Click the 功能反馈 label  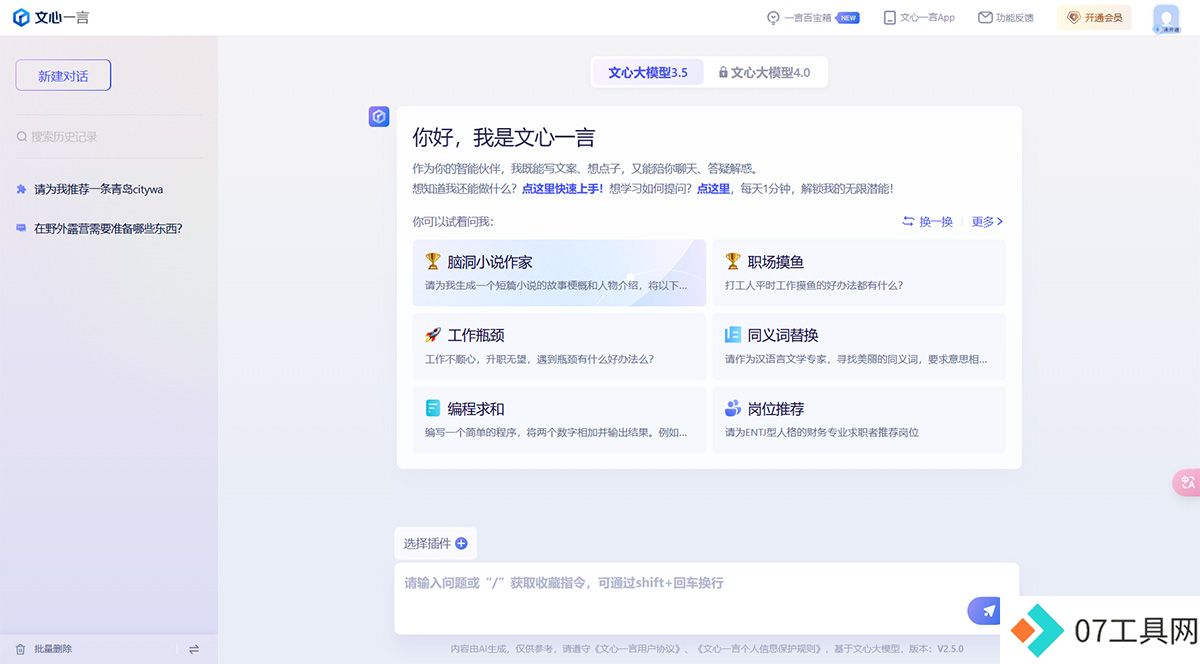tap(1015, 18)
